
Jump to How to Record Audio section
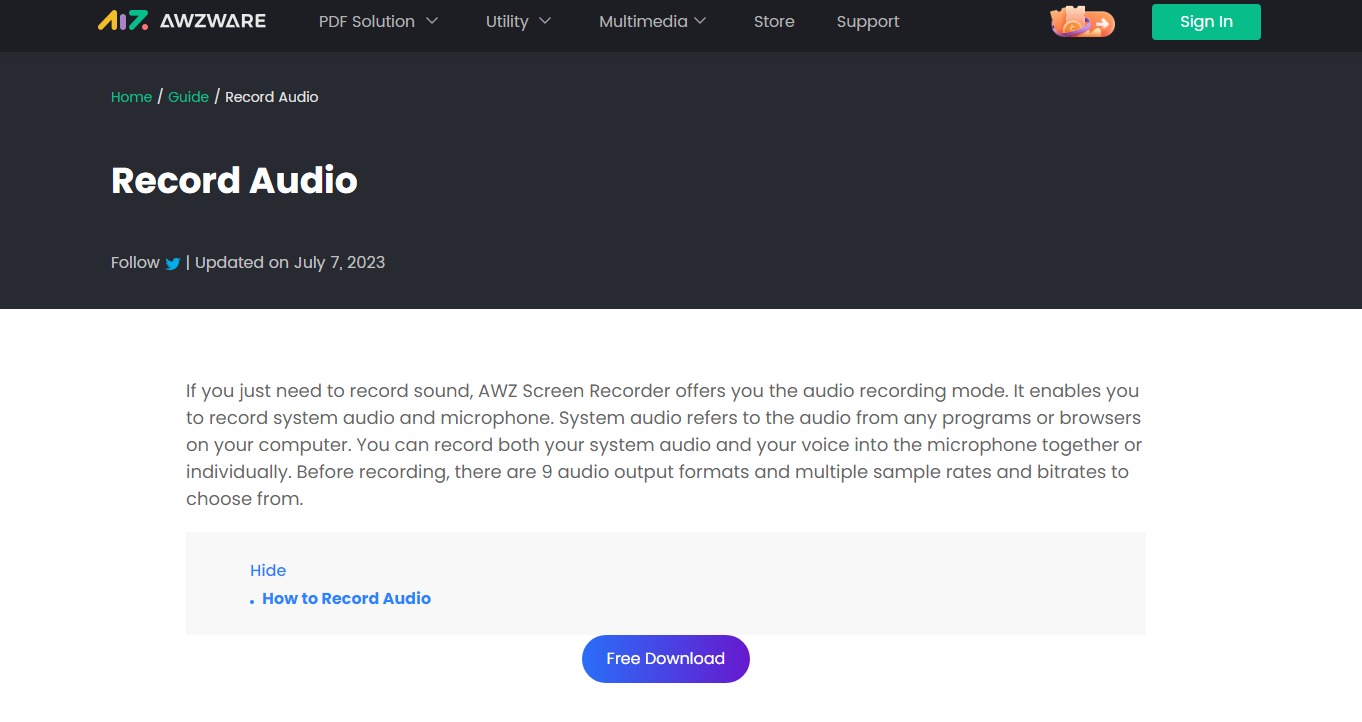click(x=346, y=598)
